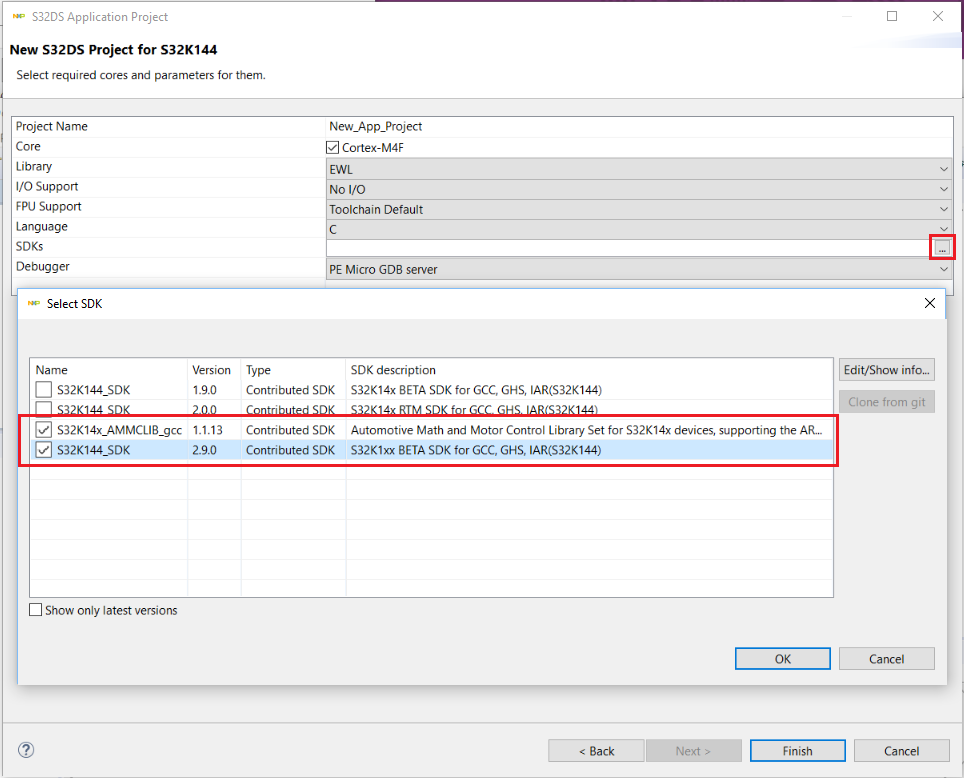Open the Library EWL dropdown
964x778 pixels.
tap(639, 169)
